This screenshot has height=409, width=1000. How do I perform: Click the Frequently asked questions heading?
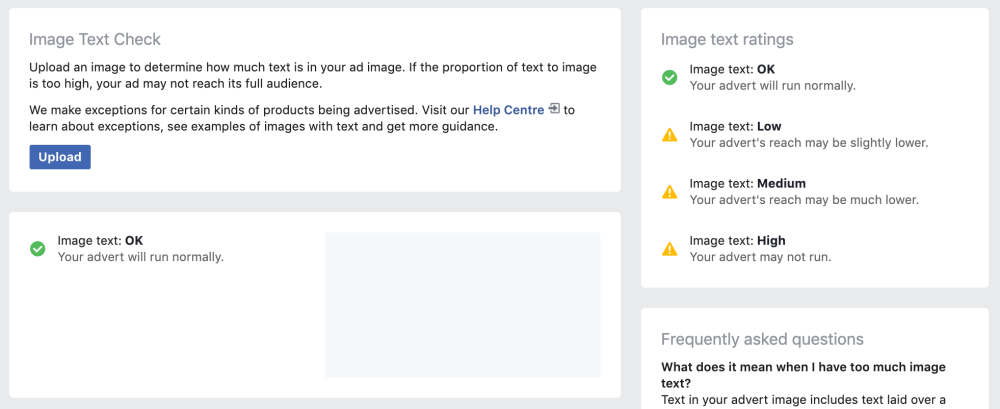[x=762, y=339]
